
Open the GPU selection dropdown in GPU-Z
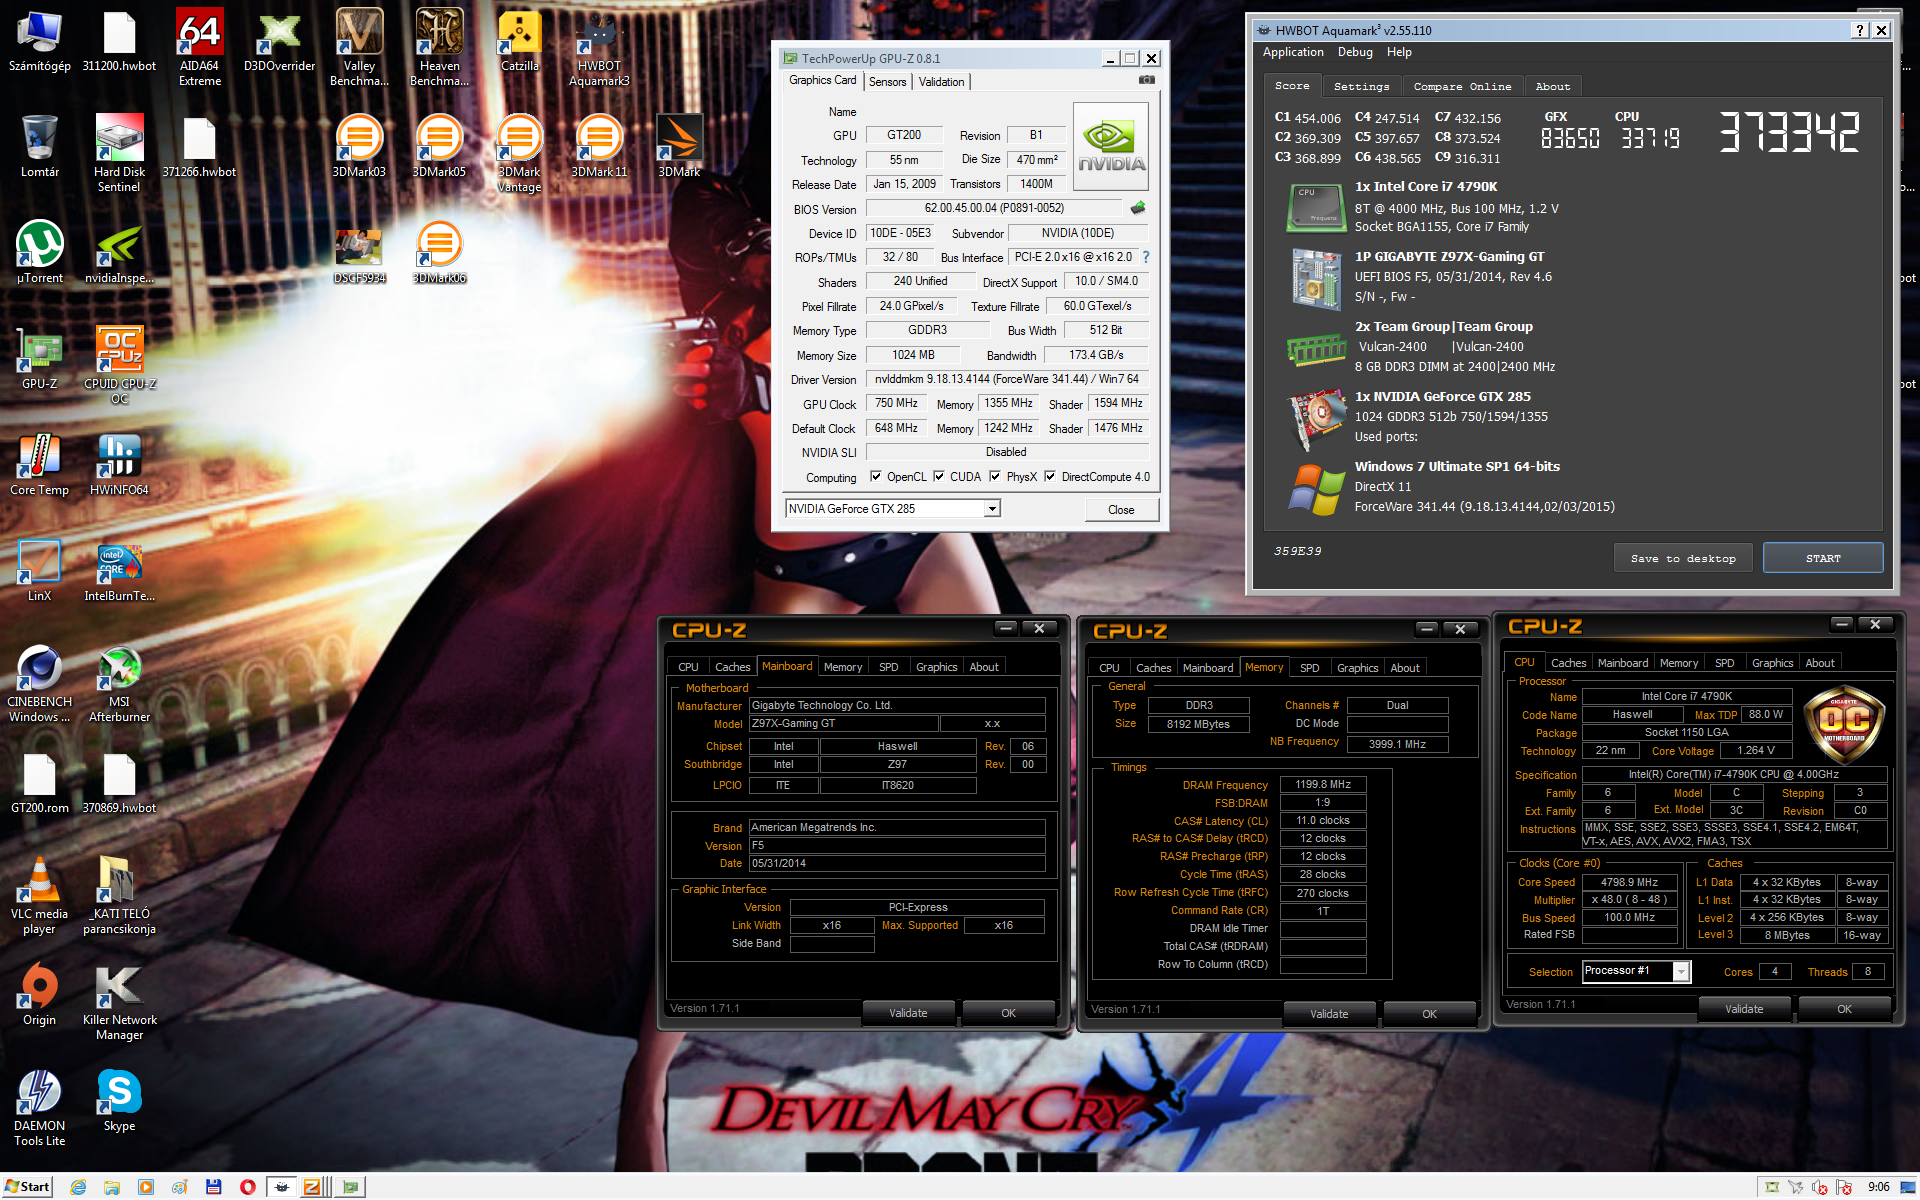tap(992, 509)
